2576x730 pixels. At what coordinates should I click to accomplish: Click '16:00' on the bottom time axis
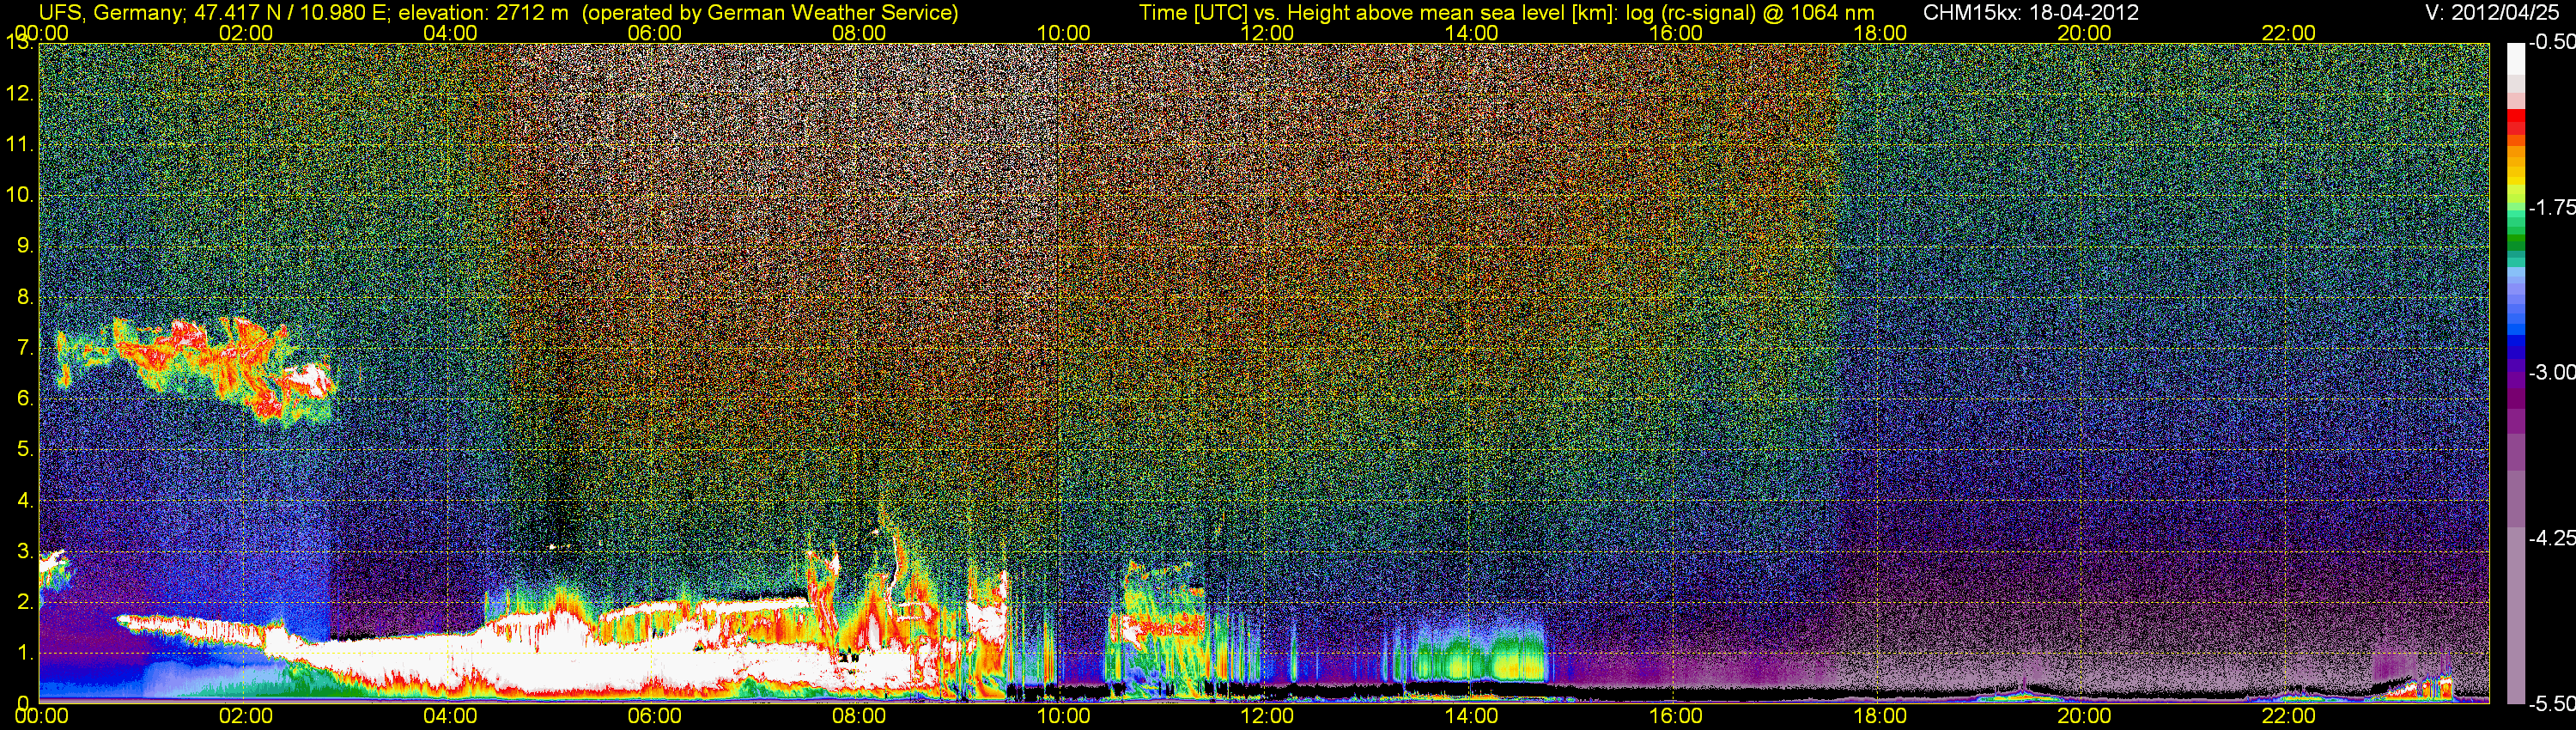(1676, 716)
